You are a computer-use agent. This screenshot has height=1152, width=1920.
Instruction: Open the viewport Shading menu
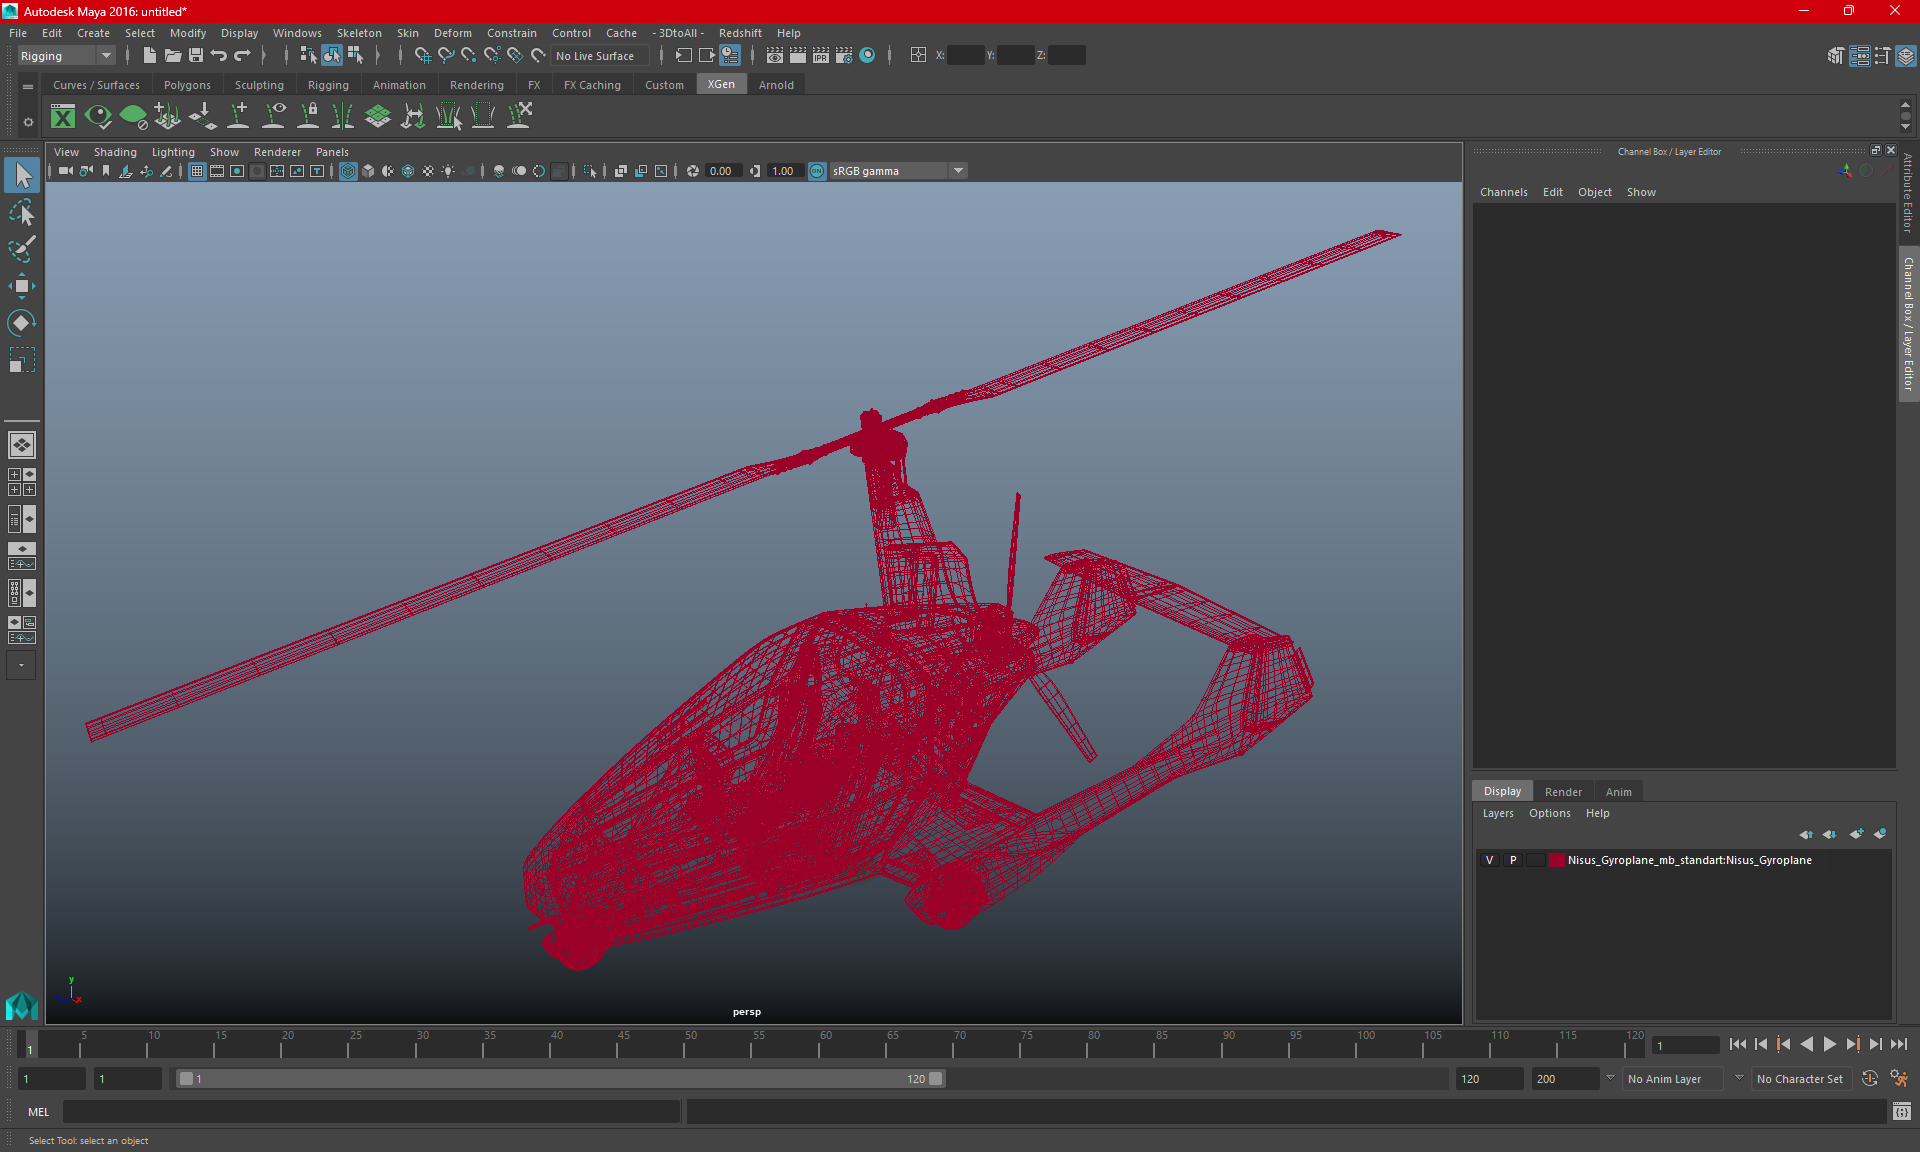coord(115,152)
